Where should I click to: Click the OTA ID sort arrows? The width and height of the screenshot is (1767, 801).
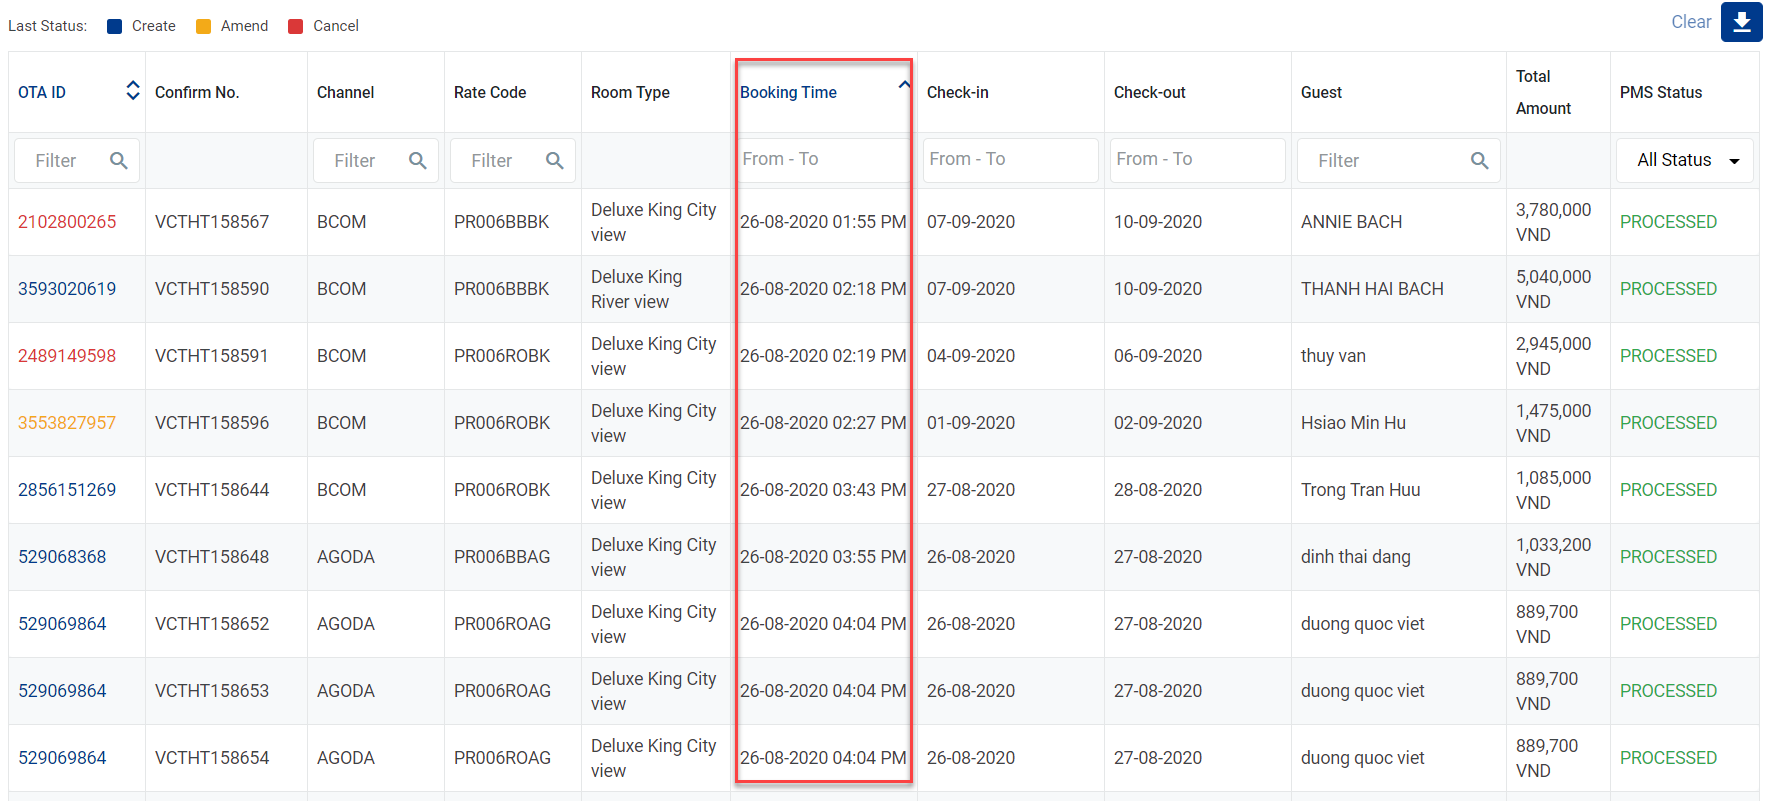point(132,91)
